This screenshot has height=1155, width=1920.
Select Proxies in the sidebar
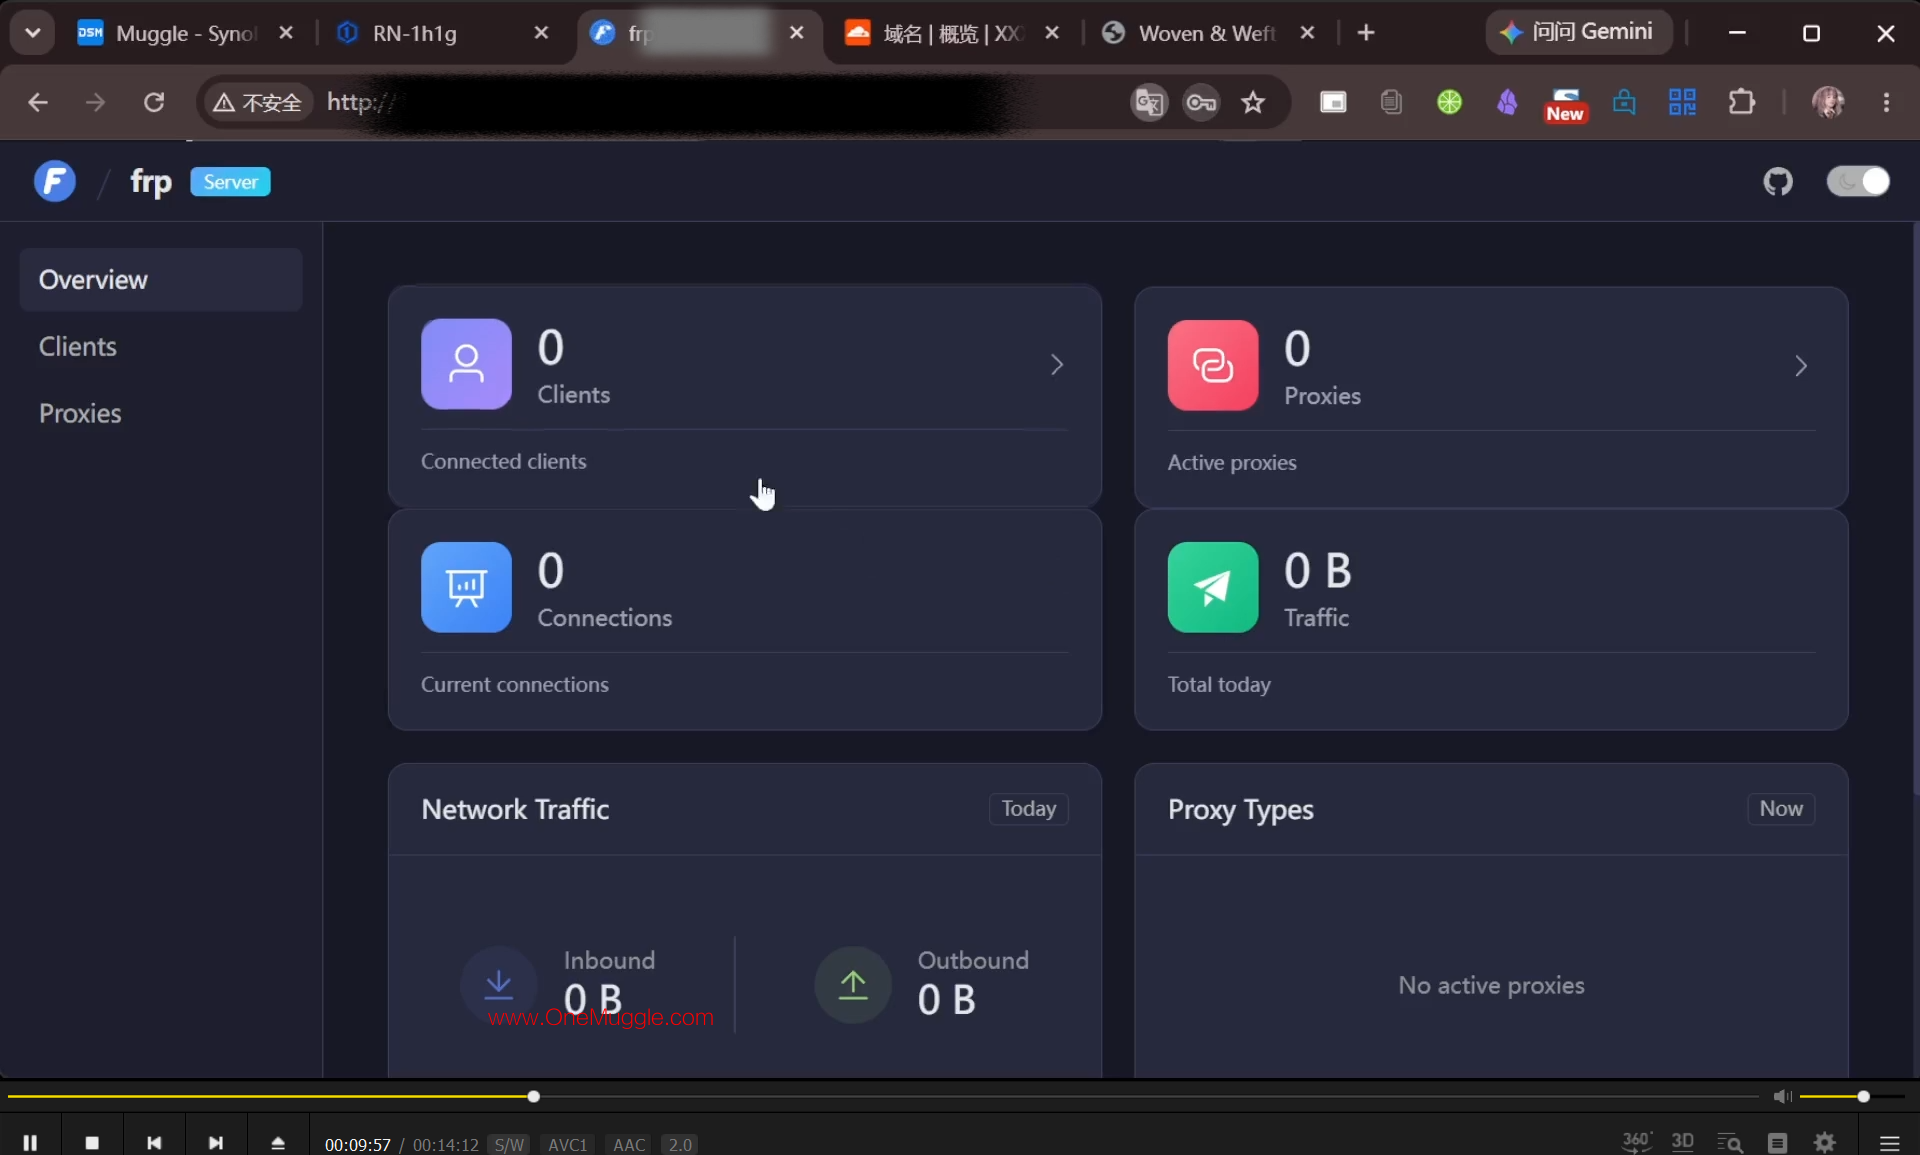(80, 414)
